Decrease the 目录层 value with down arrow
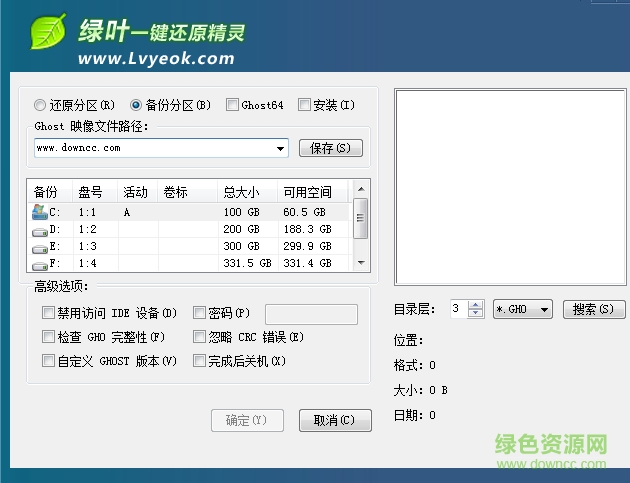 476,313
